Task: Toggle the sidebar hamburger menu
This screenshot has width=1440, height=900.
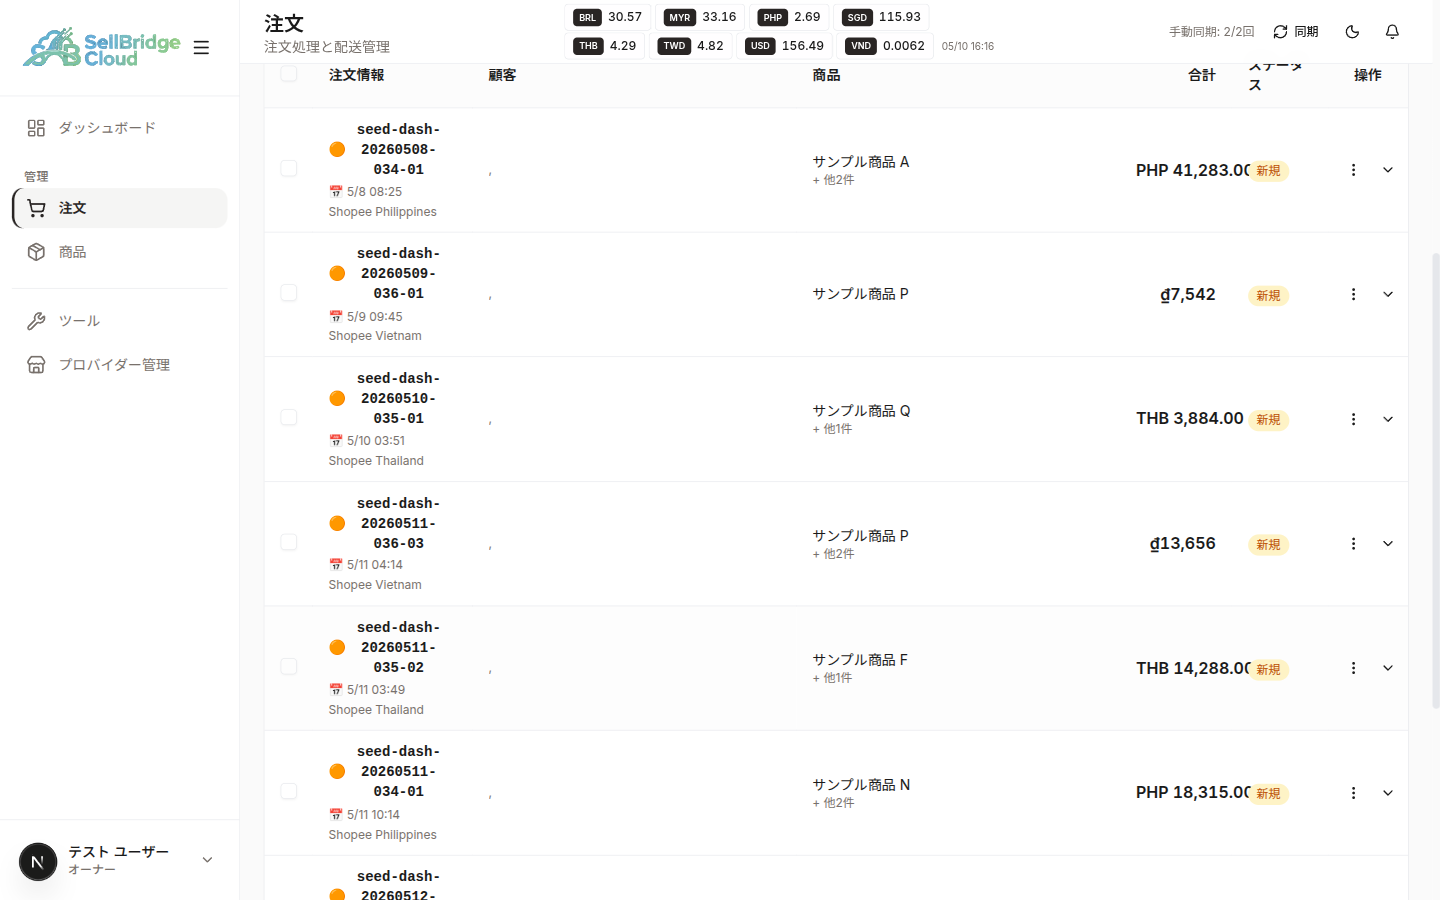Action: point(201,47)
